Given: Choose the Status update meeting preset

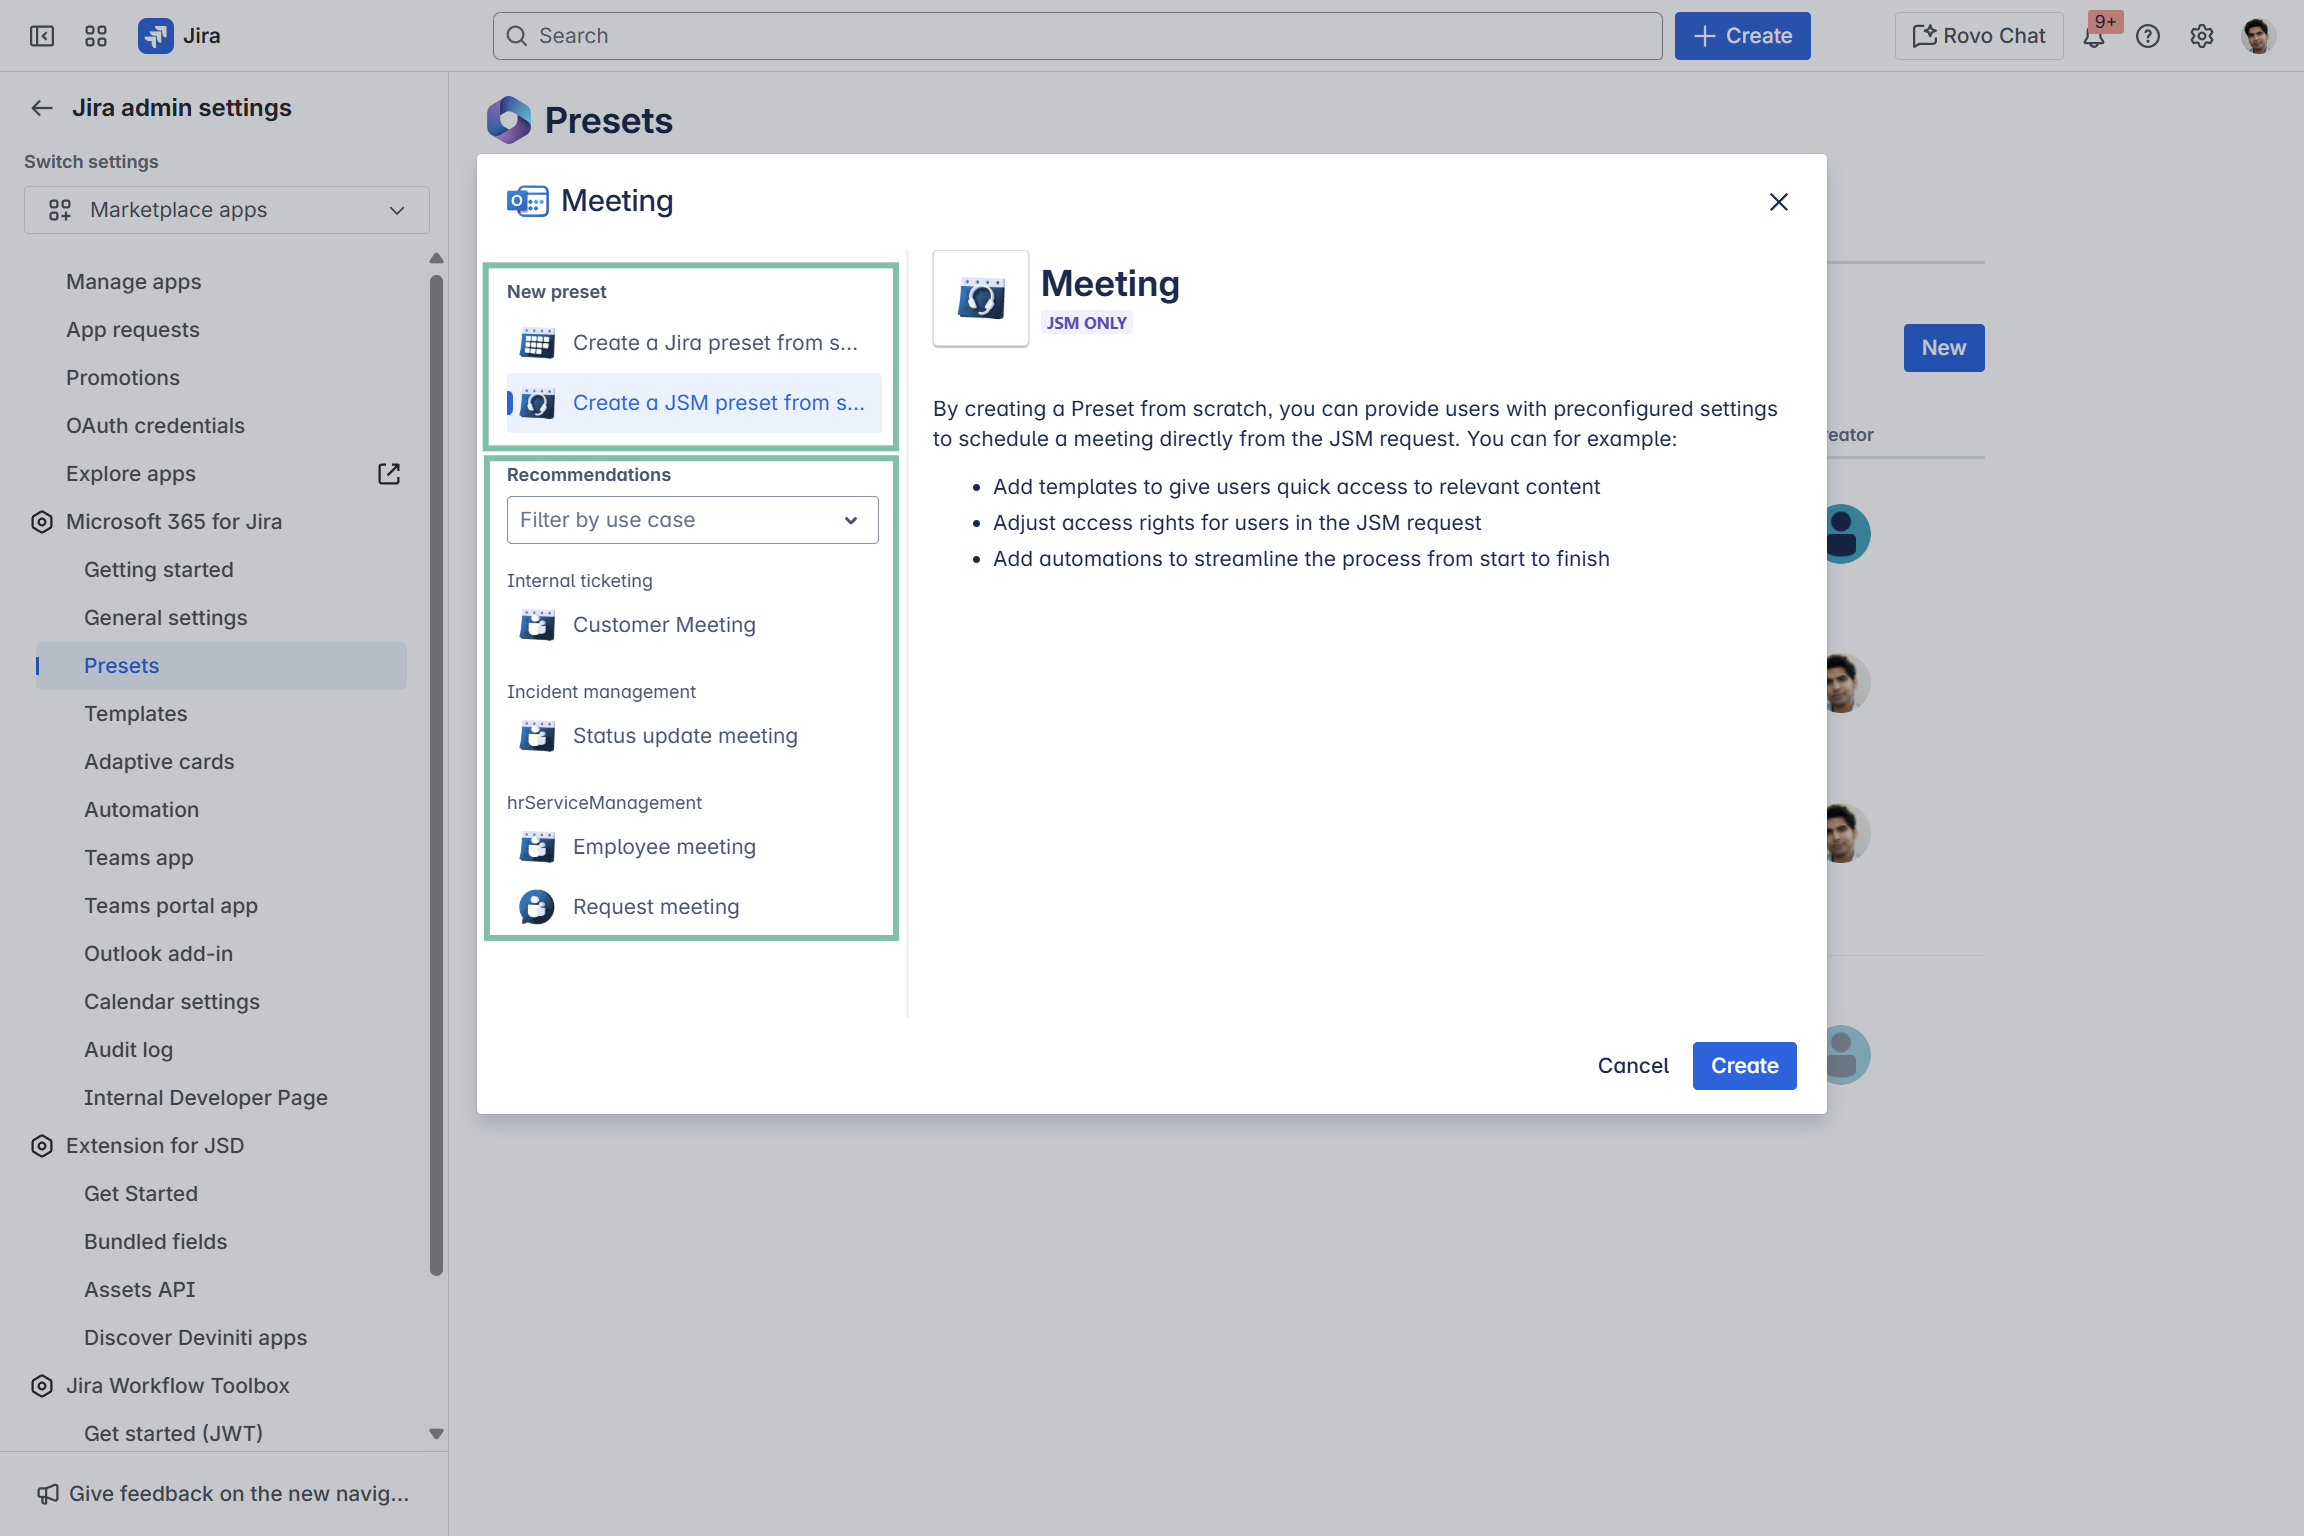Looking at the screenshot, I should tap(685, 736).
